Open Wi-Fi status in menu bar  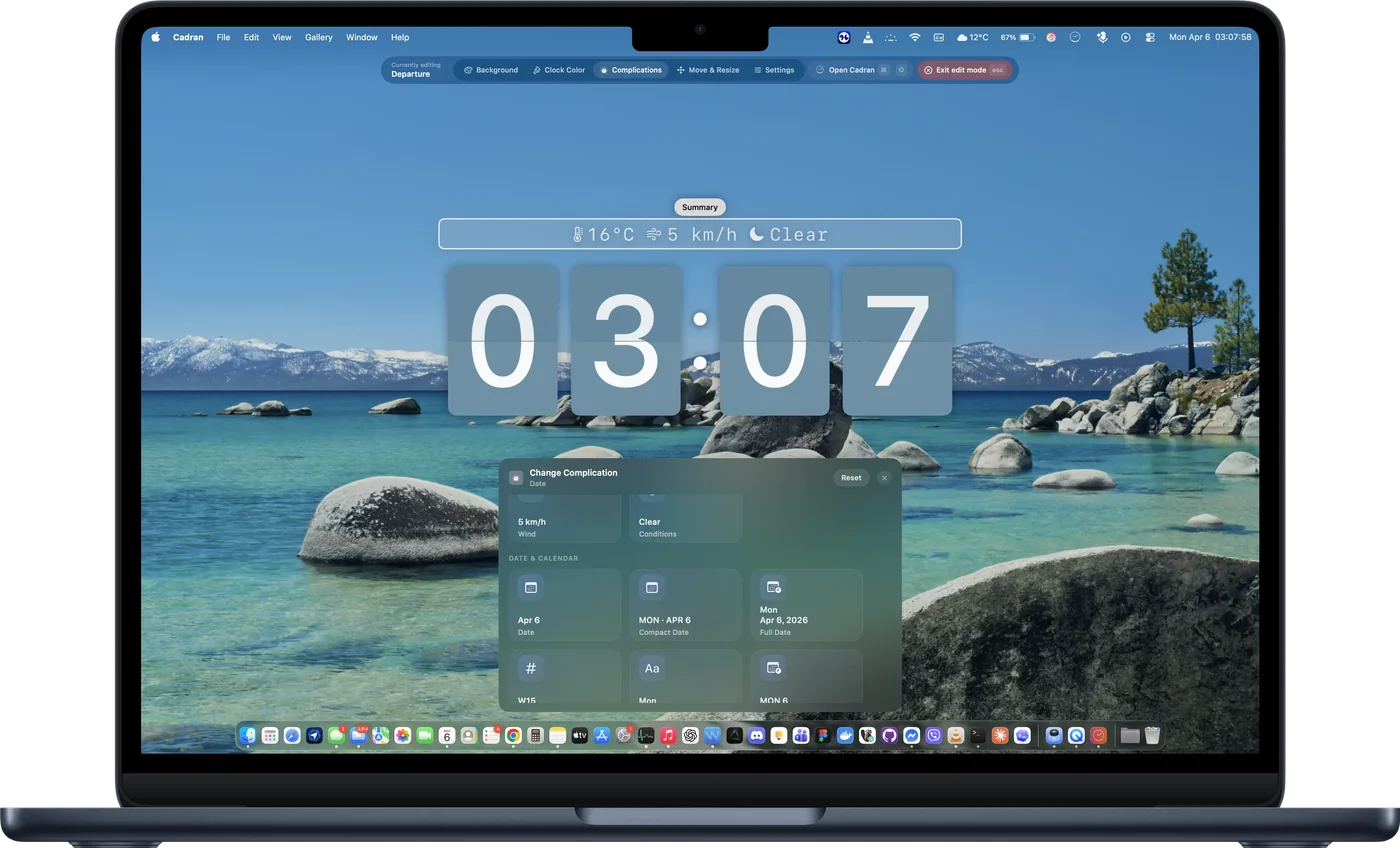coord(914,37)
